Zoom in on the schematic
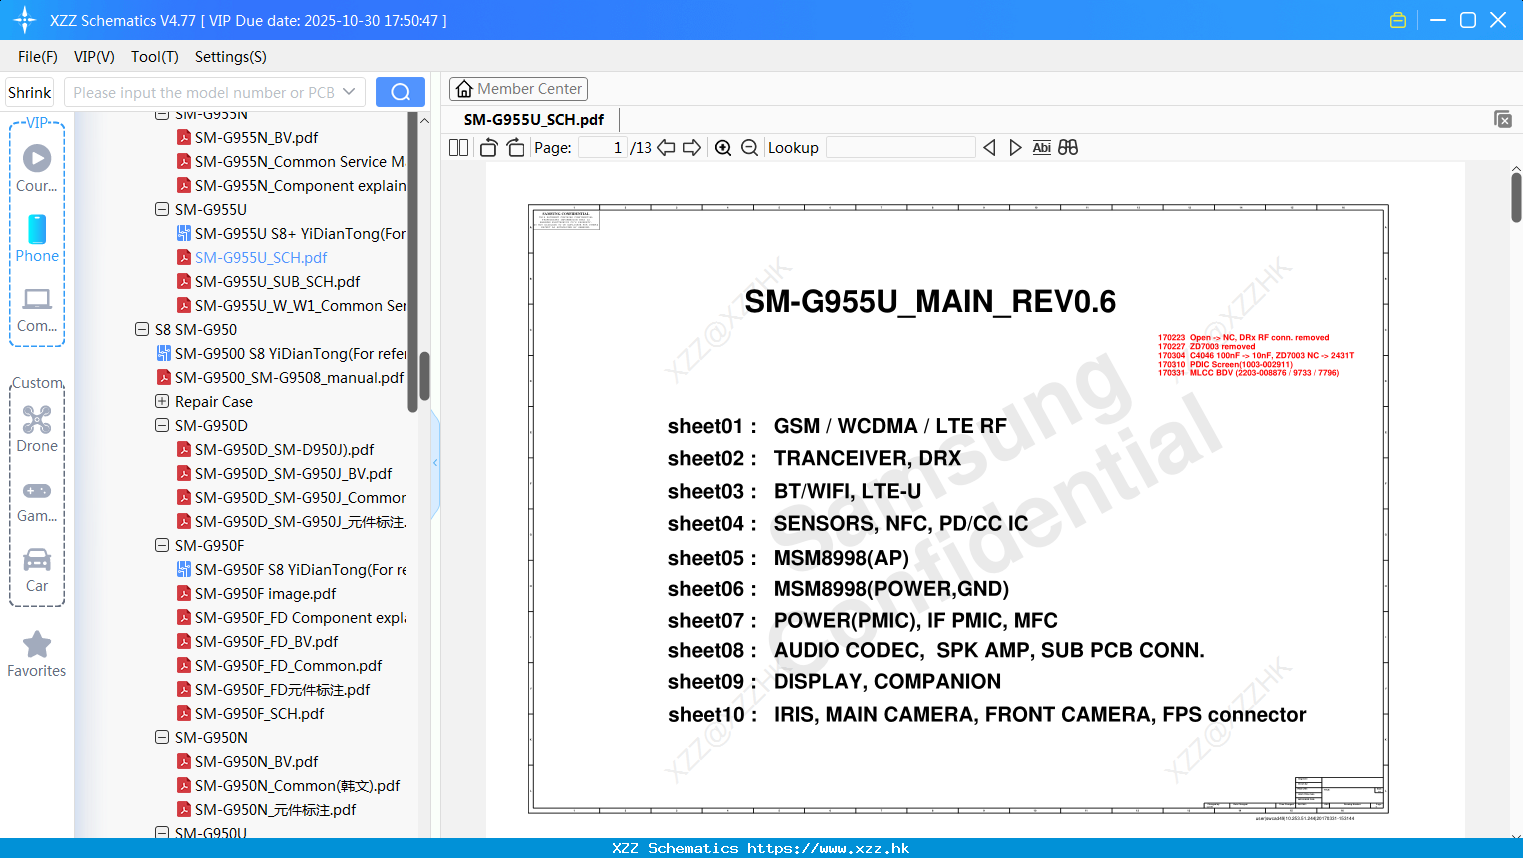Image resolution: width=1523 pixels, height=858 pixels. pyautogui.click(x=723, y=148)
